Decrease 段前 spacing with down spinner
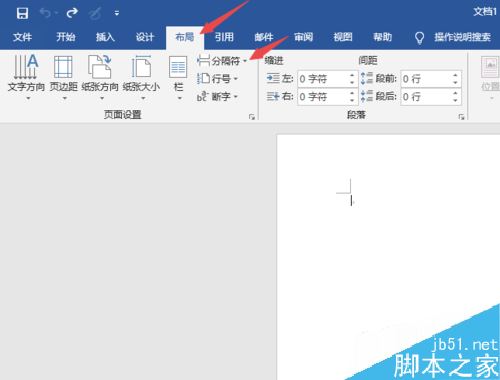Screen dimensions: 500x380 coord(456,83)
